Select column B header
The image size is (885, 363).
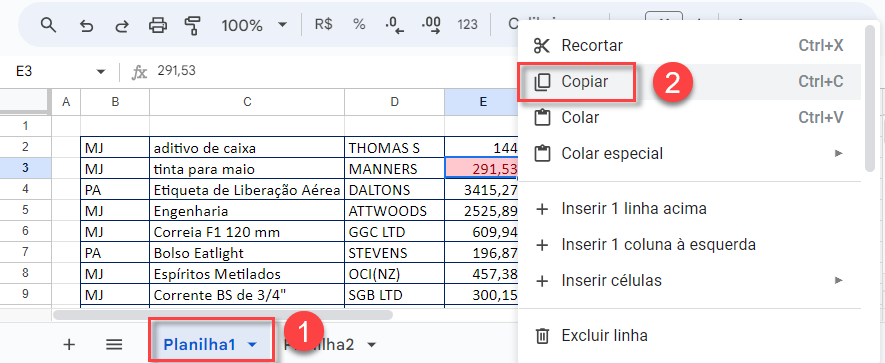pos(115,102)
